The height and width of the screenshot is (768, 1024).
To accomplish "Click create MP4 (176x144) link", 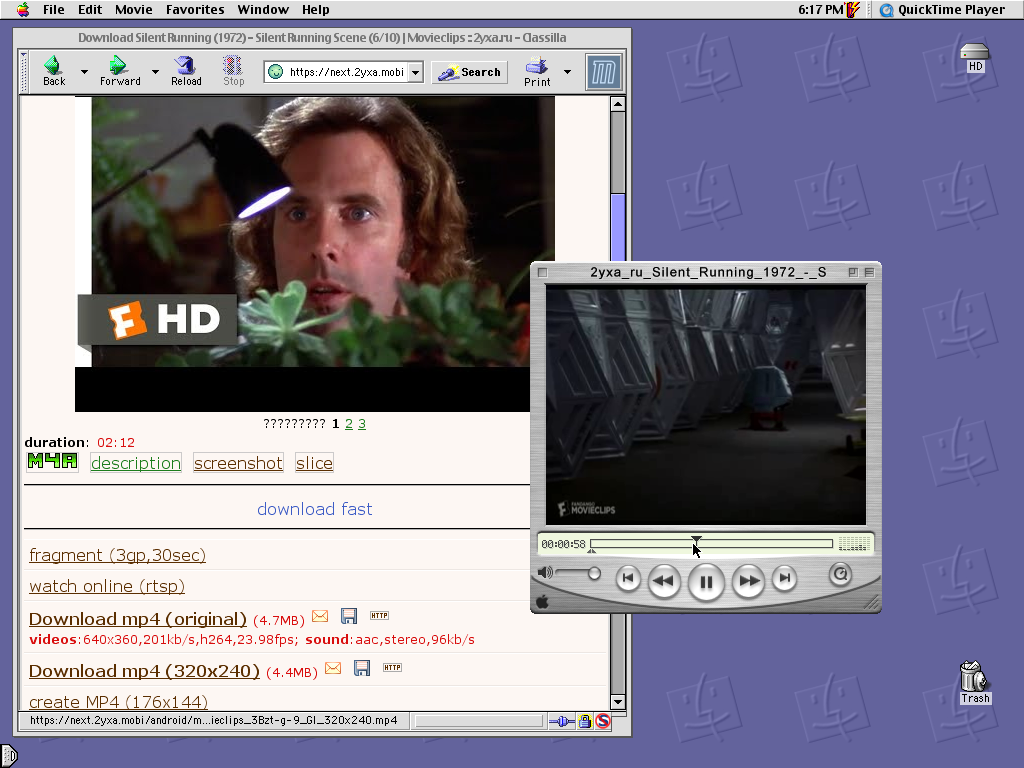I will tap(119, 702).
